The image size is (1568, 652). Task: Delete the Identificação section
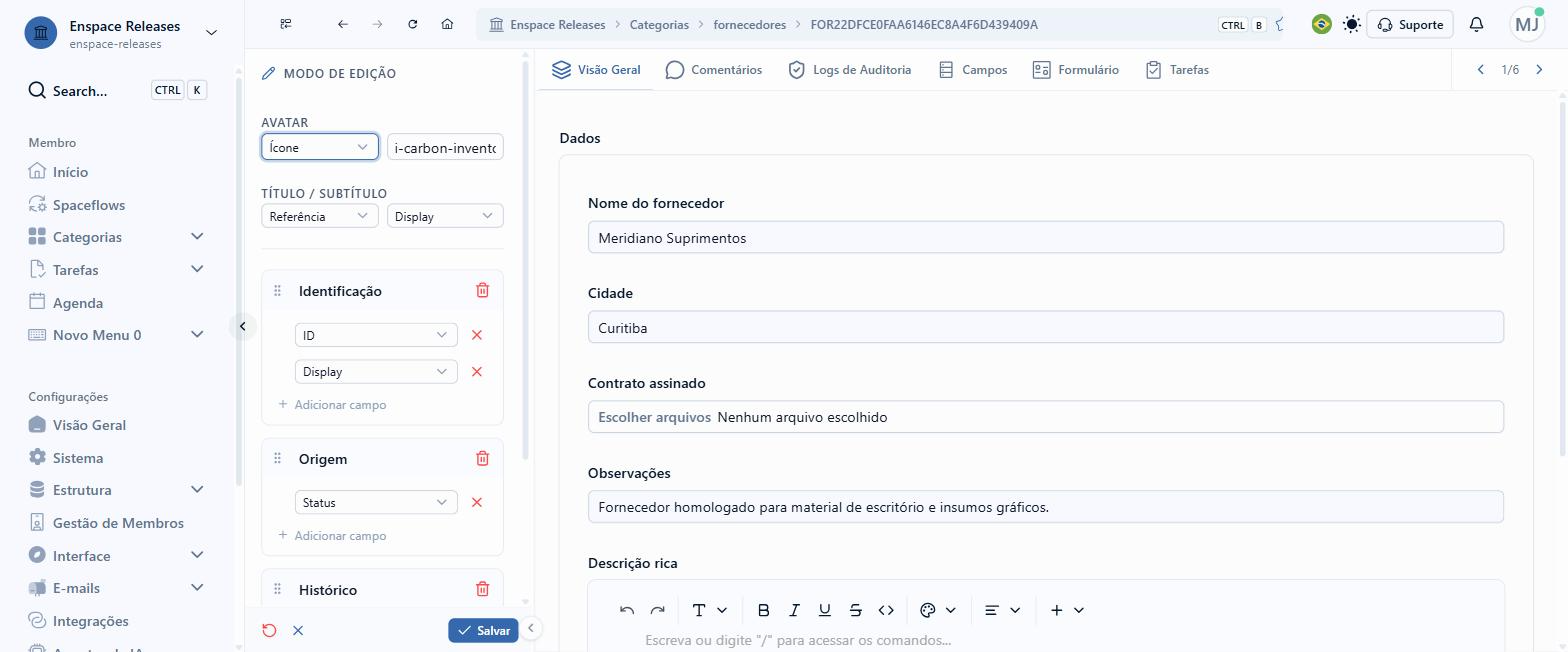(482, 290)
